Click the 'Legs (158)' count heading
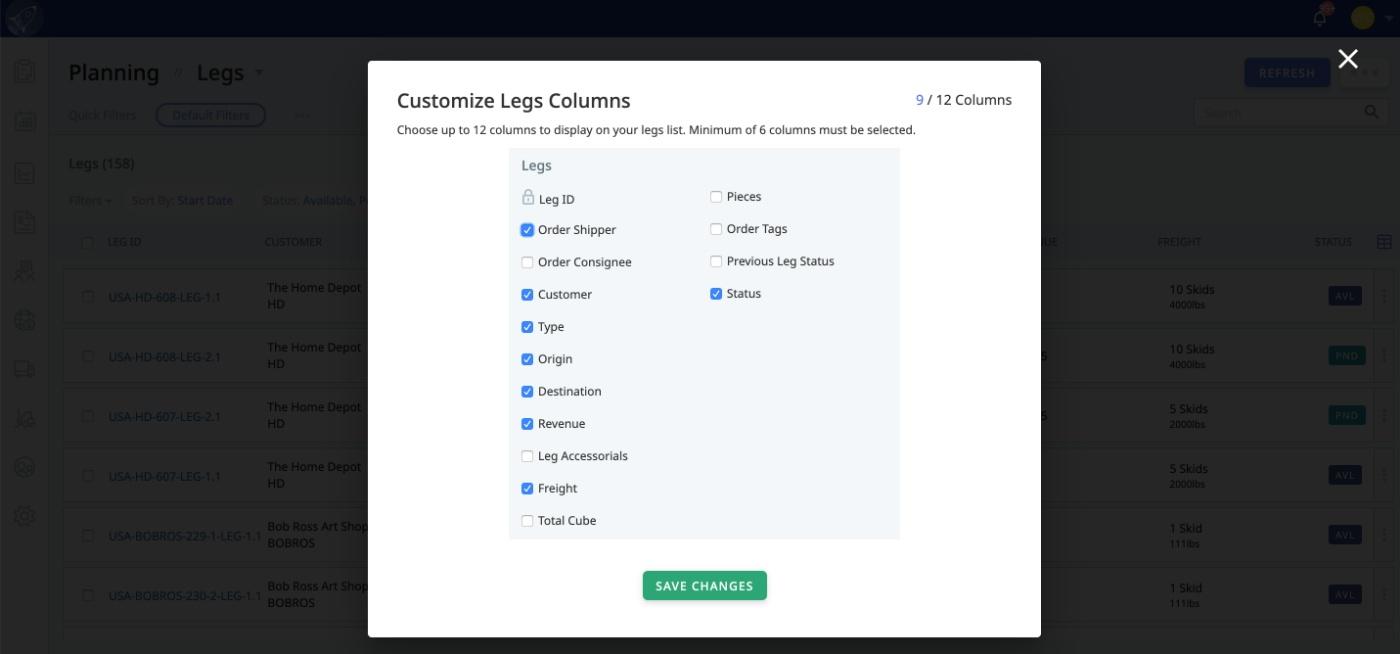 coord(101,164)
